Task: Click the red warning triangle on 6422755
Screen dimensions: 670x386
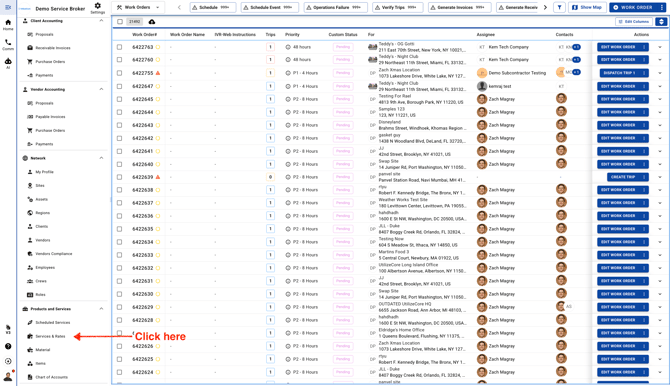Action: pyautogui.click(x=158, y=73)
